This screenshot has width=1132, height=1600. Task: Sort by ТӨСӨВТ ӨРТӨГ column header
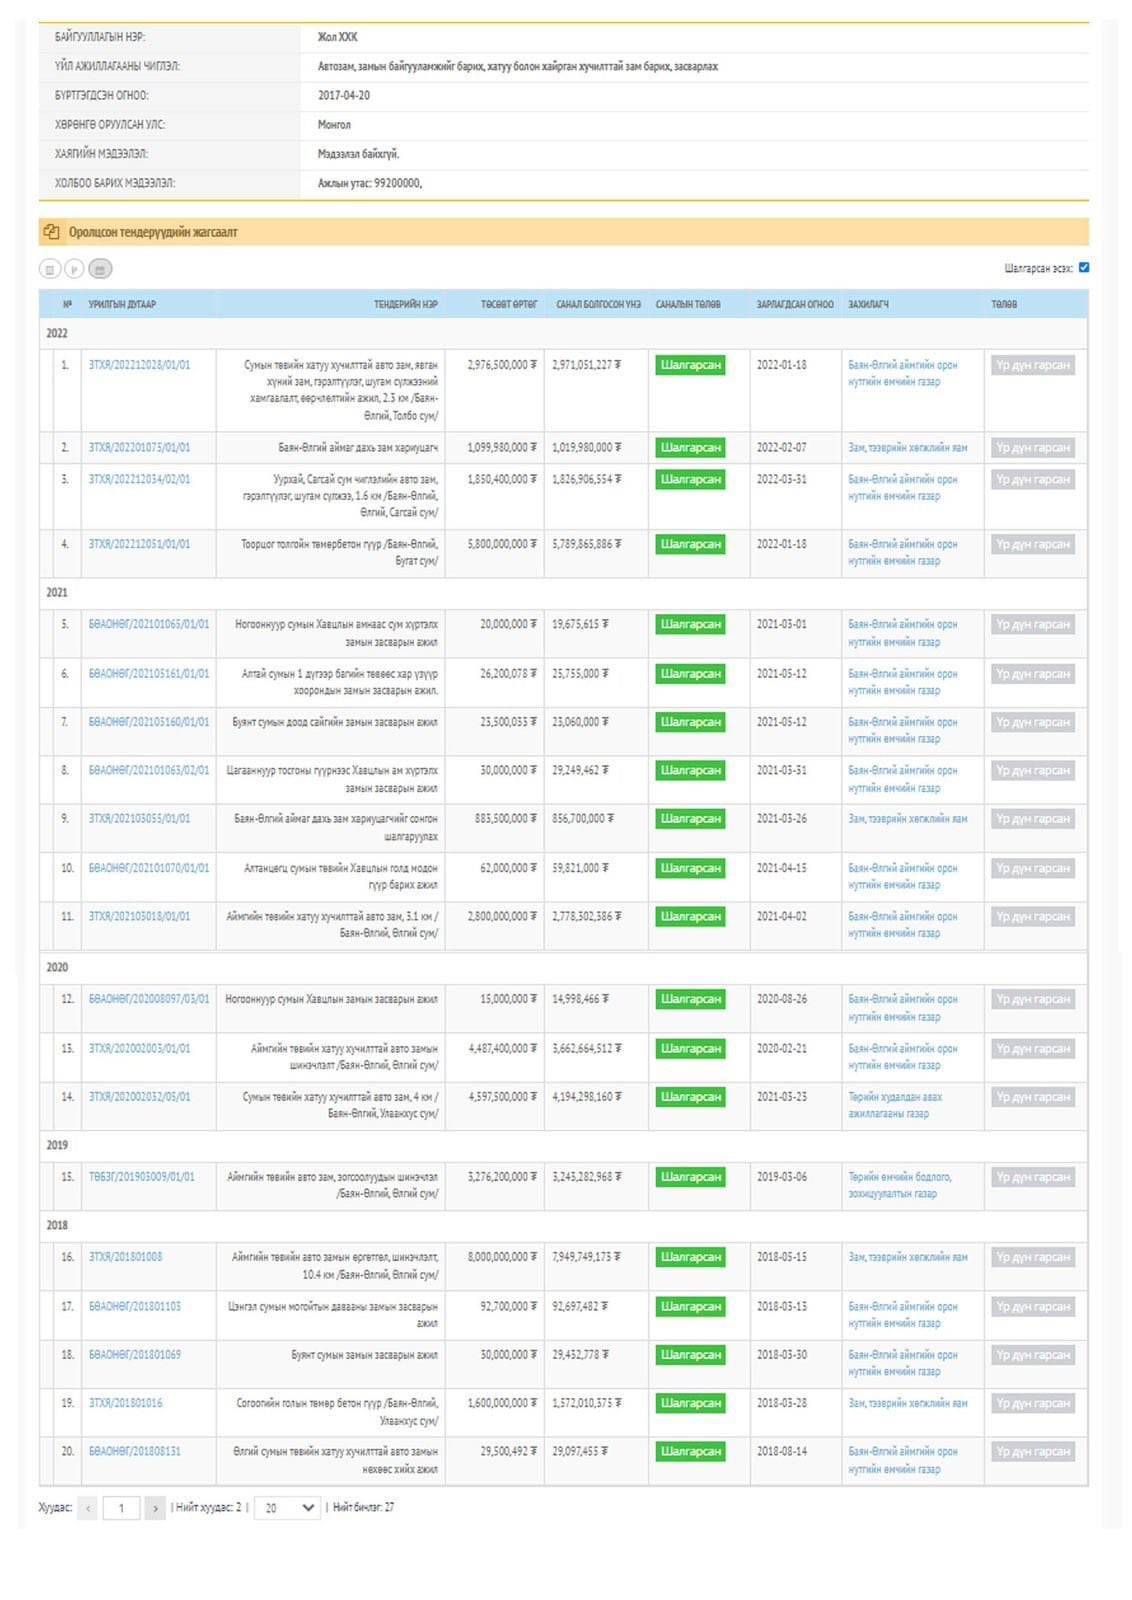click(509, 304)
